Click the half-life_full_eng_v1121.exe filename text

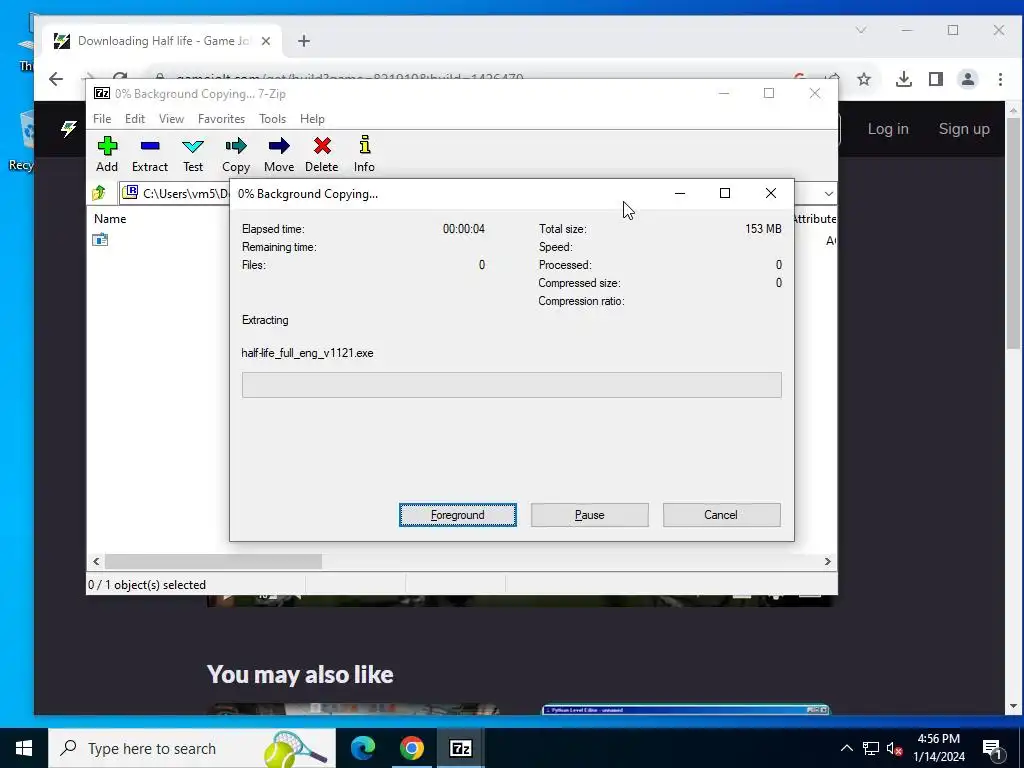click(307, 353)
